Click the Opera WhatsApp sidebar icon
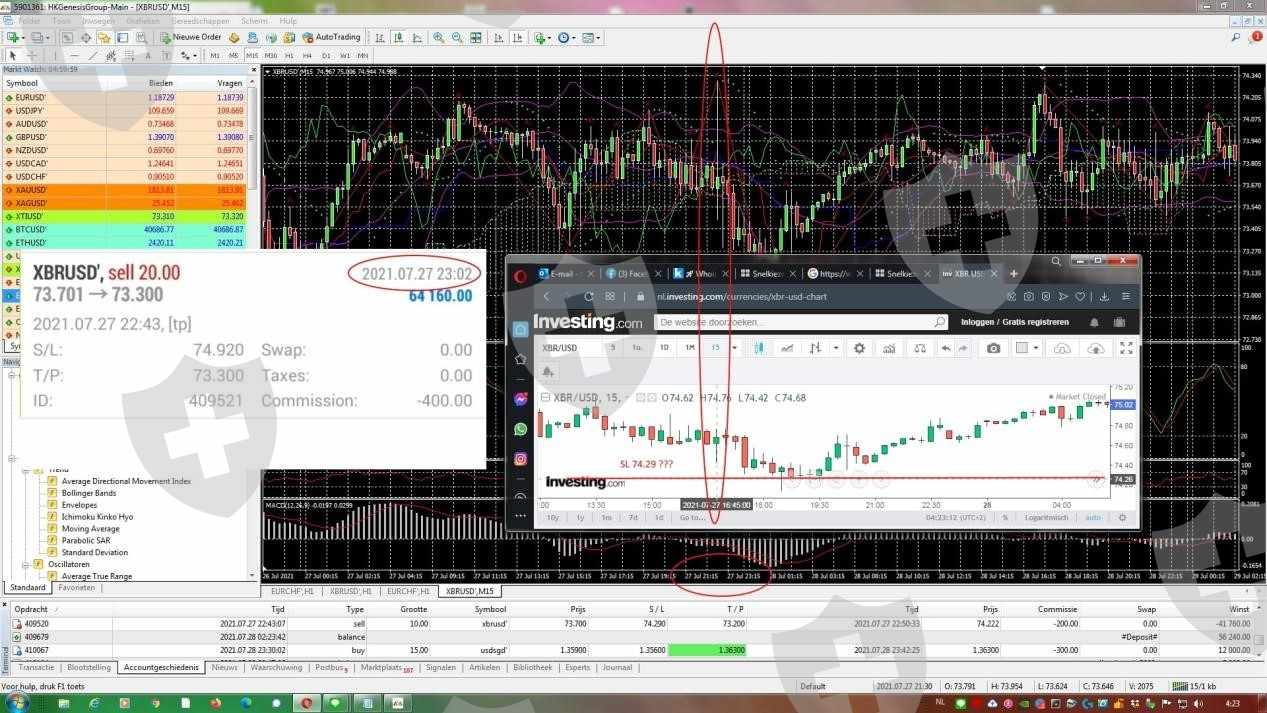This screenshot has height=713, width=1267. [x=521, y=429]
